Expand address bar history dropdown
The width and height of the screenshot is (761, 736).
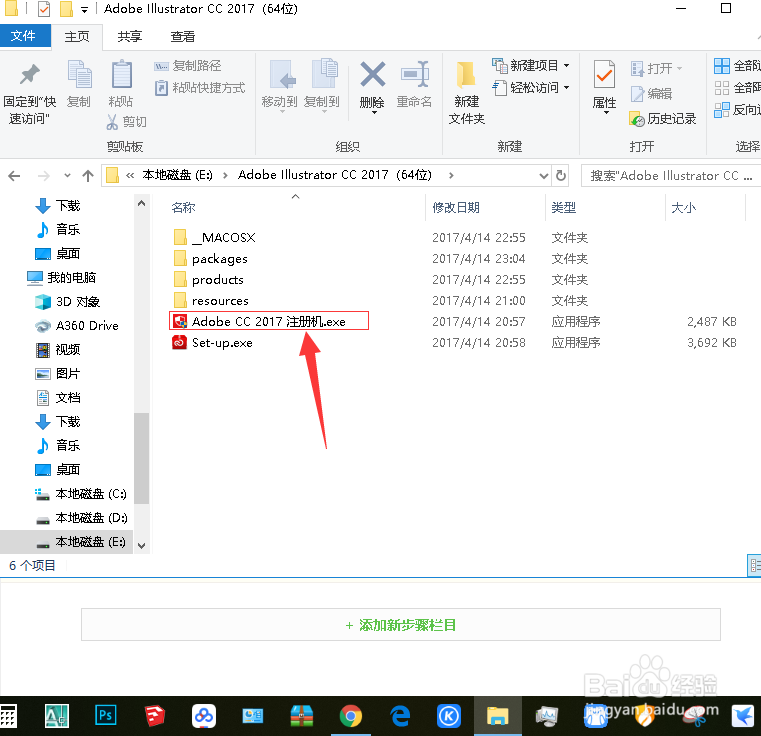pos(544,176)
